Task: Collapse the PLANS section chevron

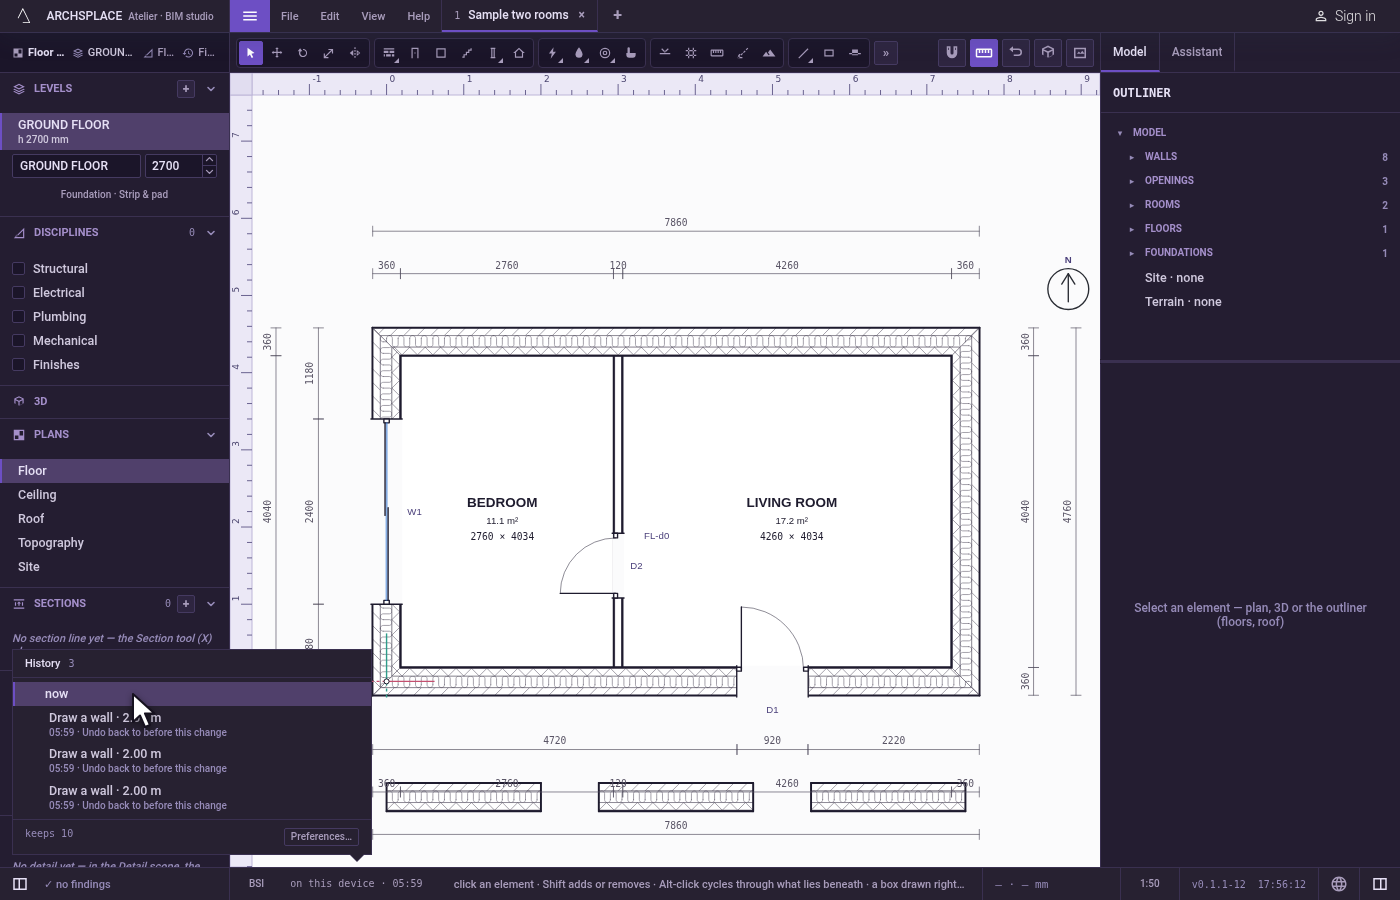Action: (211, 435)
